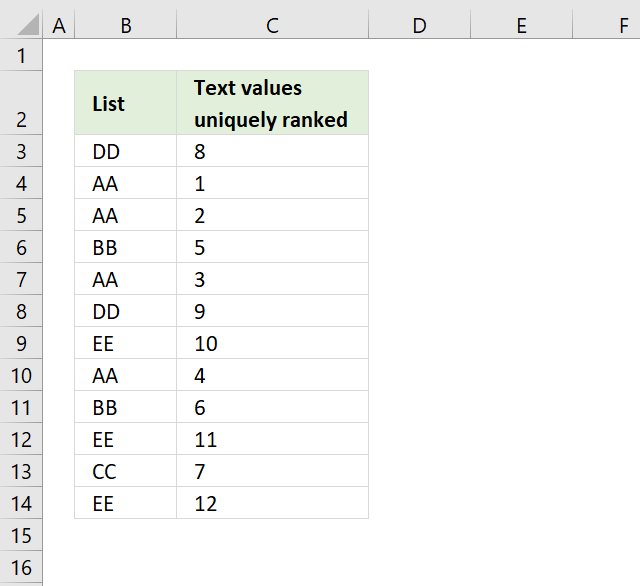
Task: Click cell C5 with value 2
Action: click(x=273, y=215)
